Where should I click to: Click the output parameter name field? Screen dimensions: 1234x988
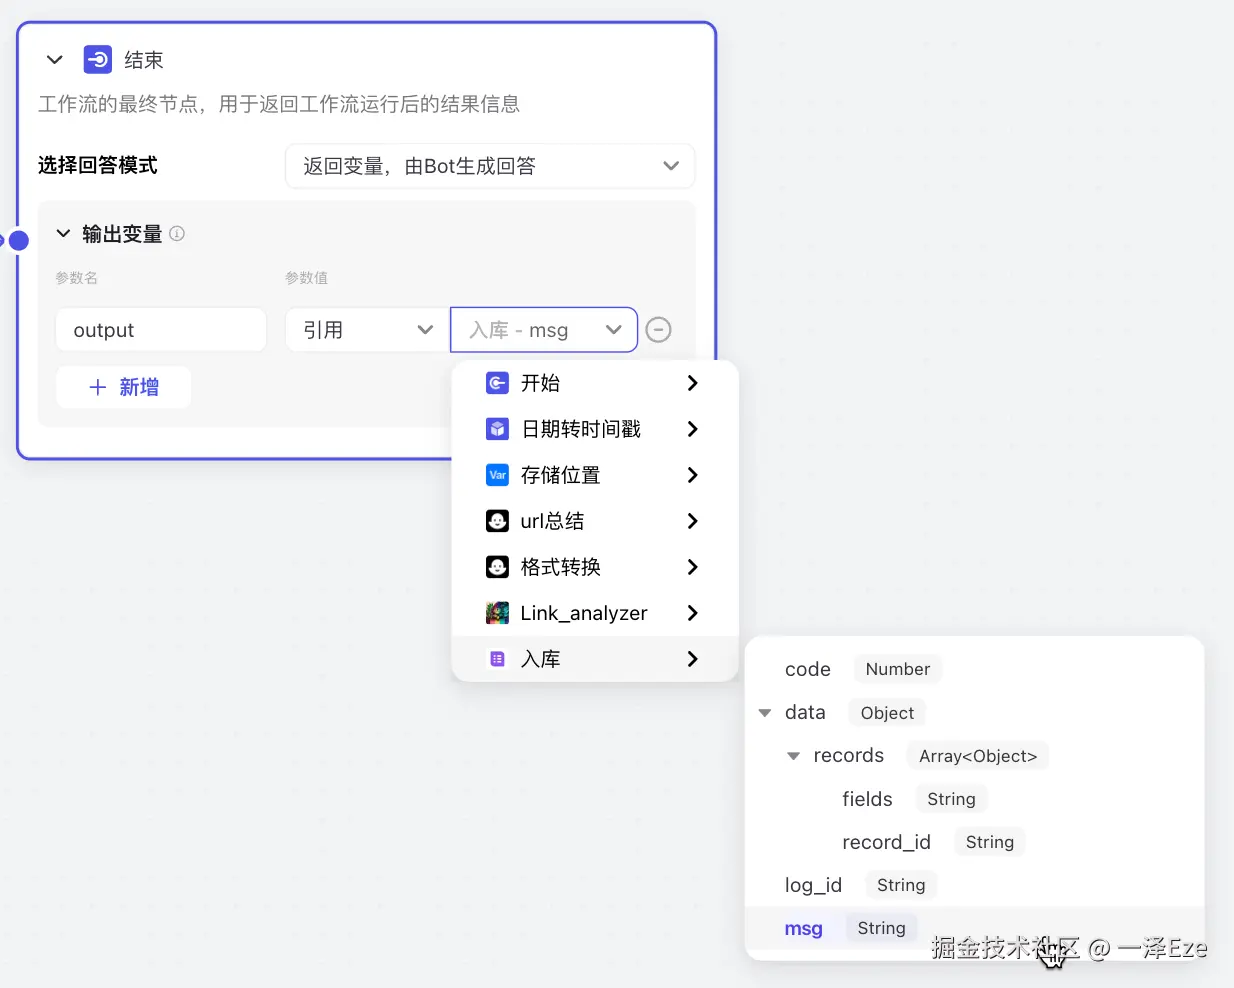(161, 330)
